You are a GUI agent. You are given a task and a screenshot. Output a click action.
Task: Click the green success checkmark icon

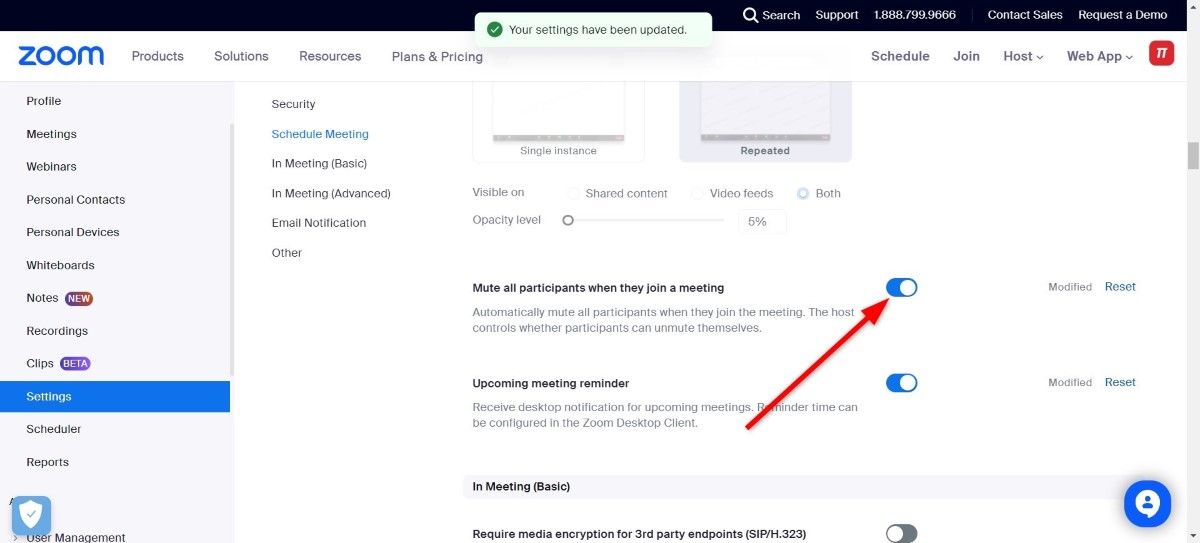[x=494, y=29]
